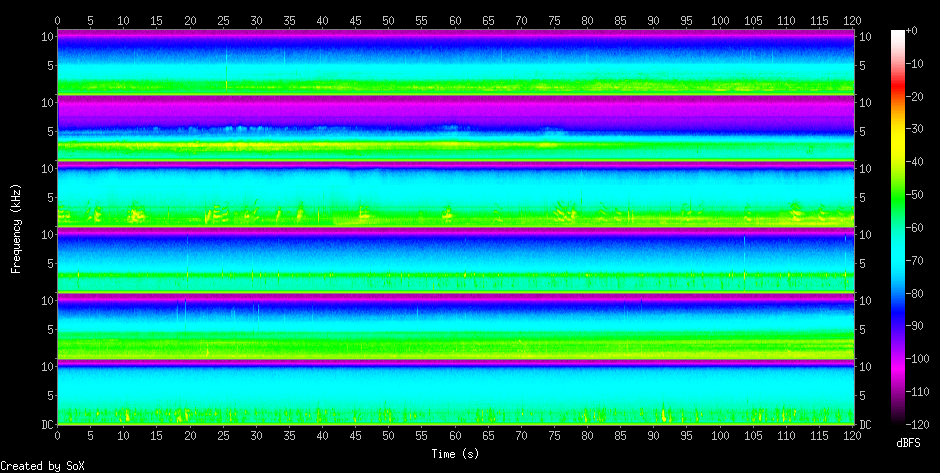The image size is (940, 473).
Task: Click the 'dBFS' label below the color scale
Action: [907, 443]
